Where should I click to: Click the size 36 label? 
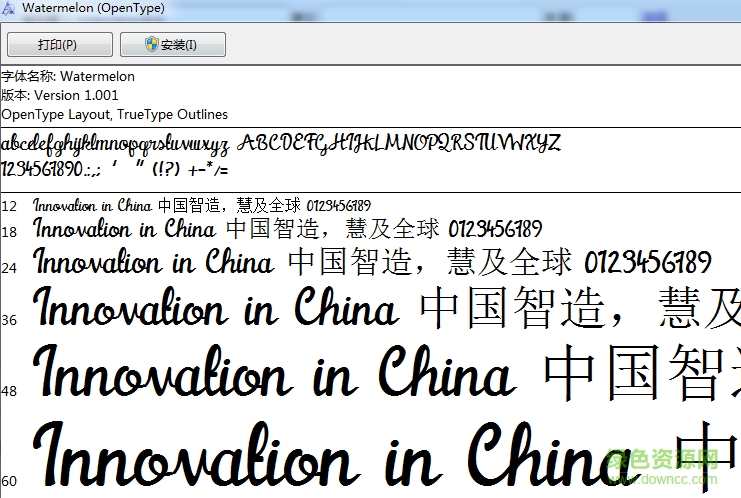[9, 320]
